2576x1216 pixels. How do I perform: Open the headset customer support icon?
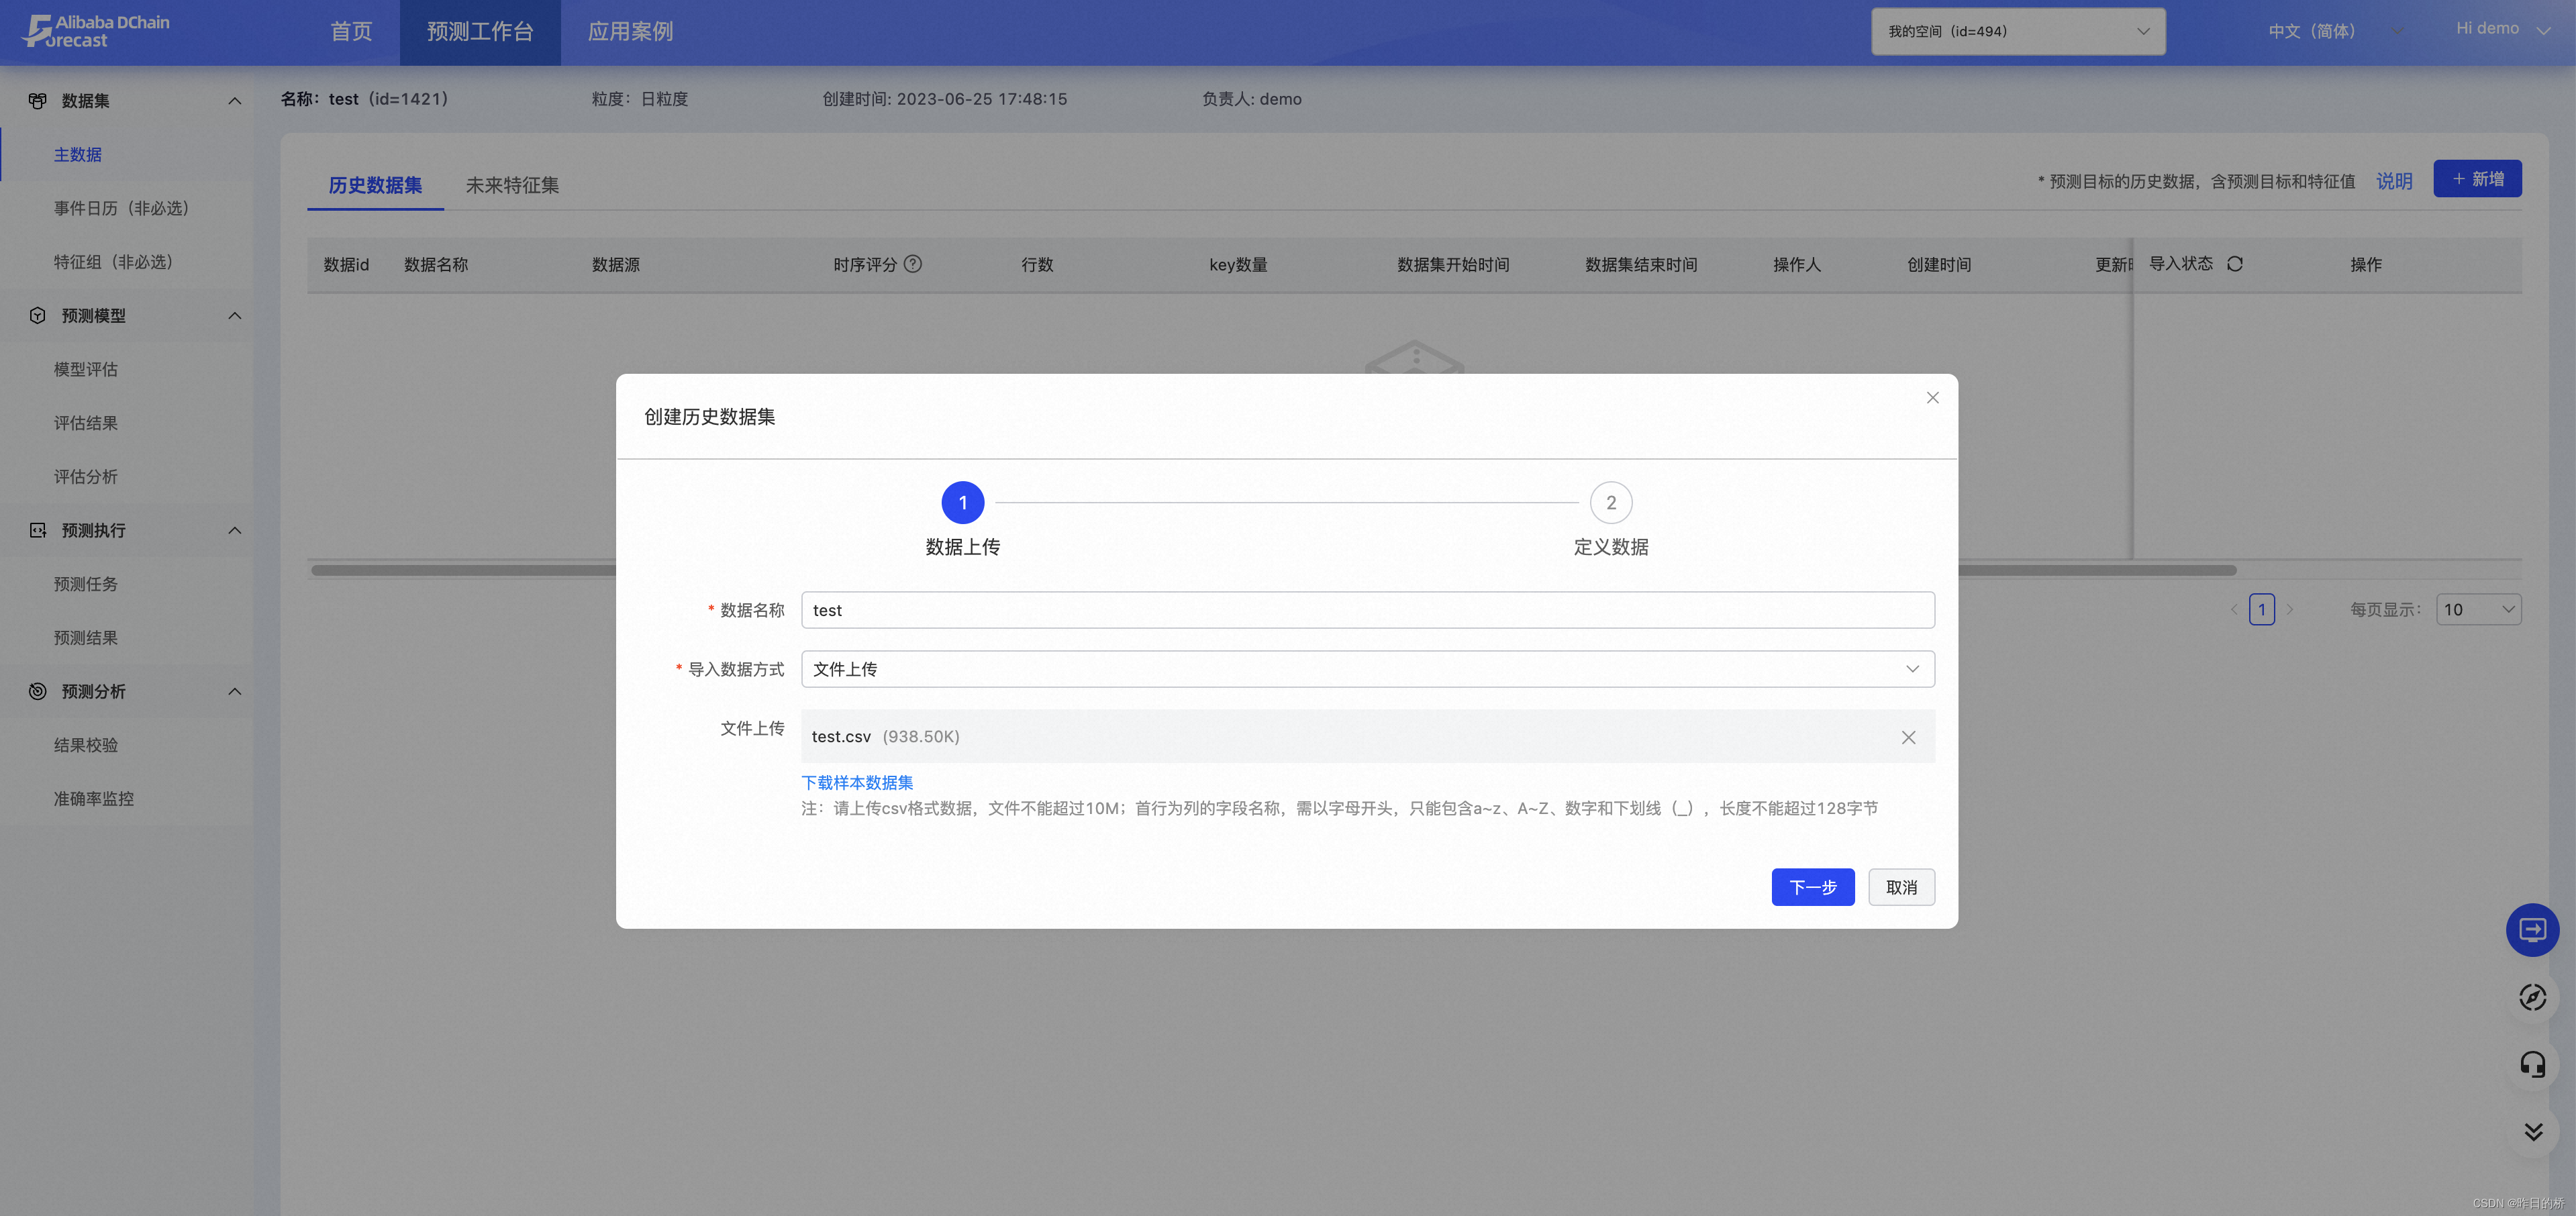click(2532, 1064)
